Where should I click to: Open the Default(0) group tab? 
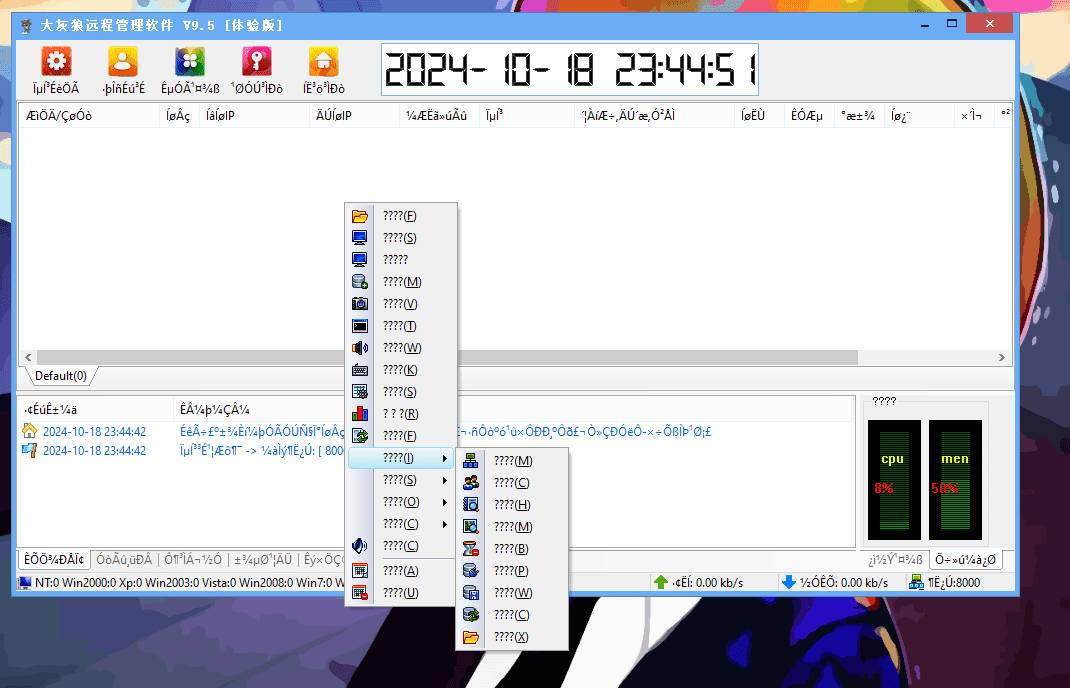point(61,376)
